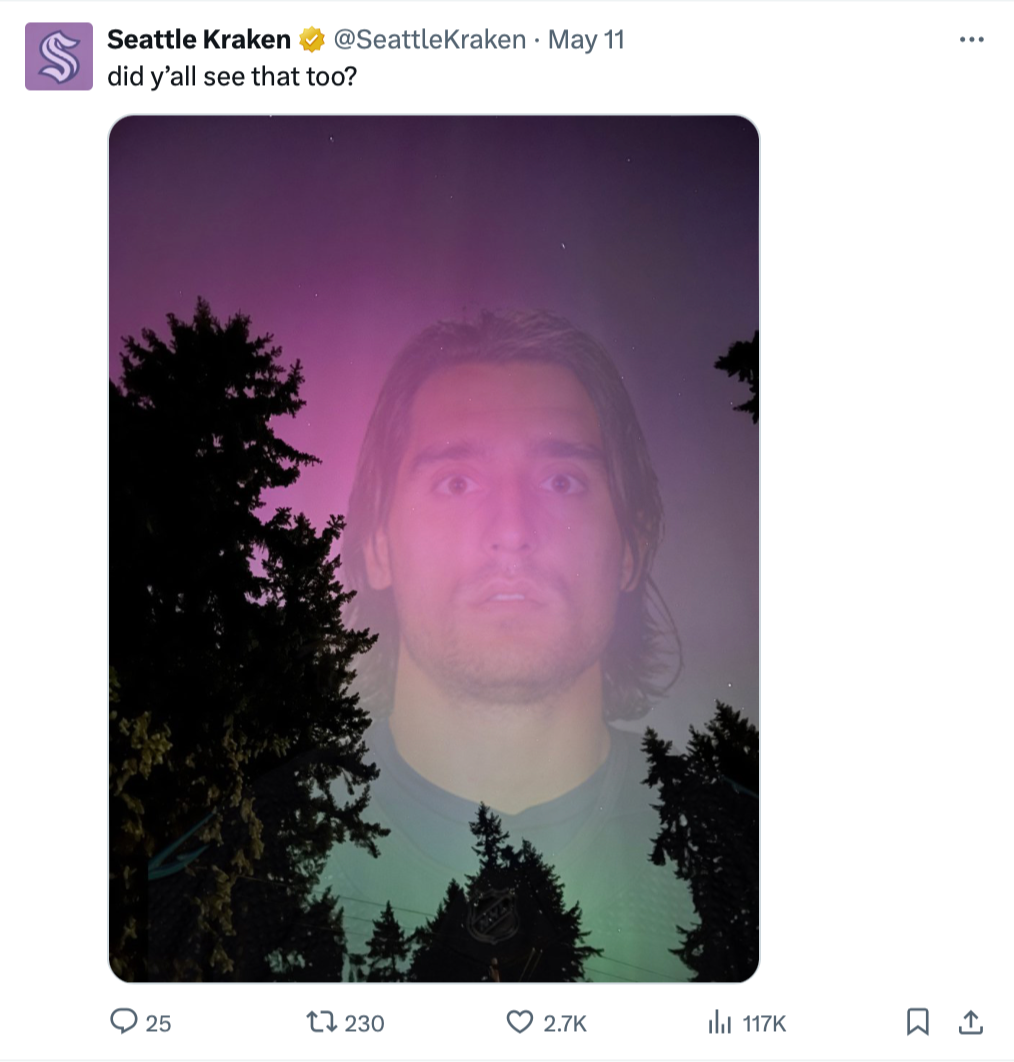
Task: Enlarge the aurora photo attachment
Action: [x=434, y=549]
